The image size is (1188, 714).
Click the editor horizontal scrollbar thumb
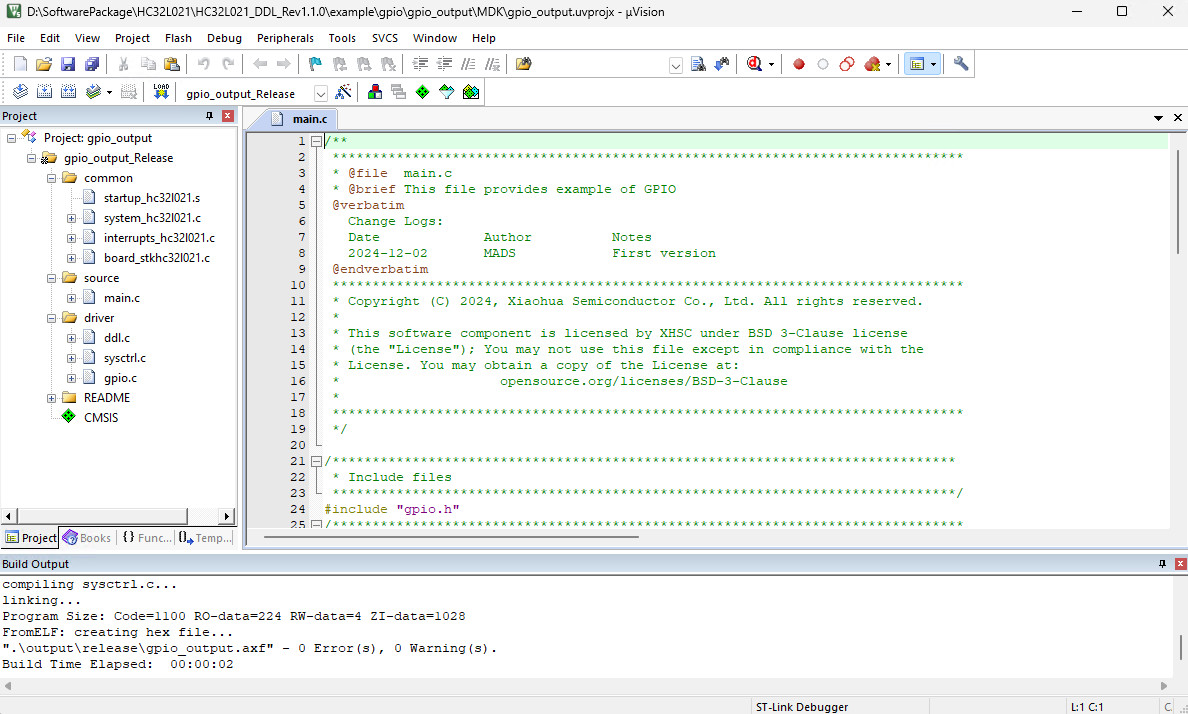pos(452,537)
